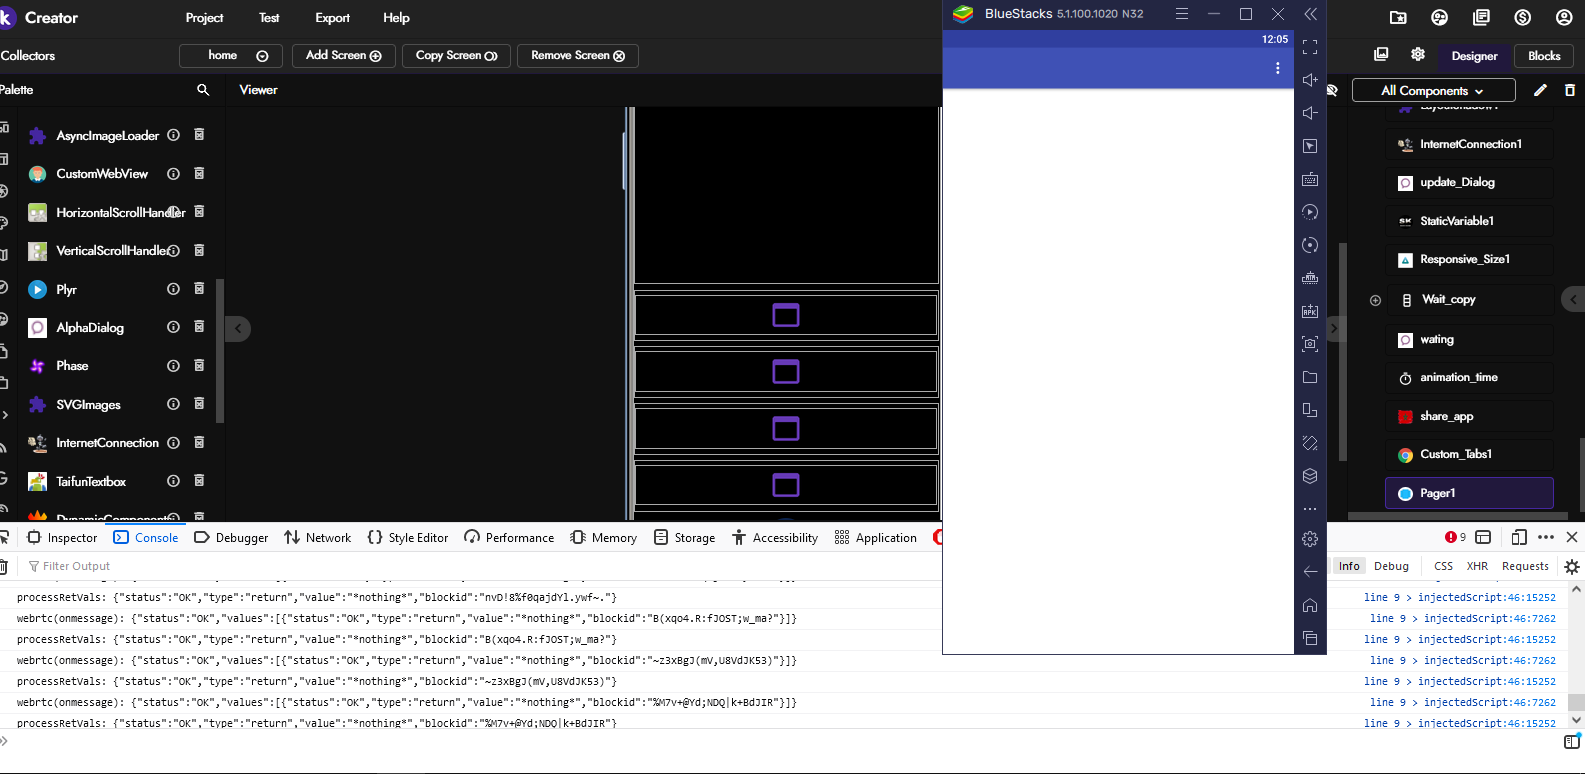Toggle the CSS log filter
The image size is (1585, 774).
[1443, 566]
